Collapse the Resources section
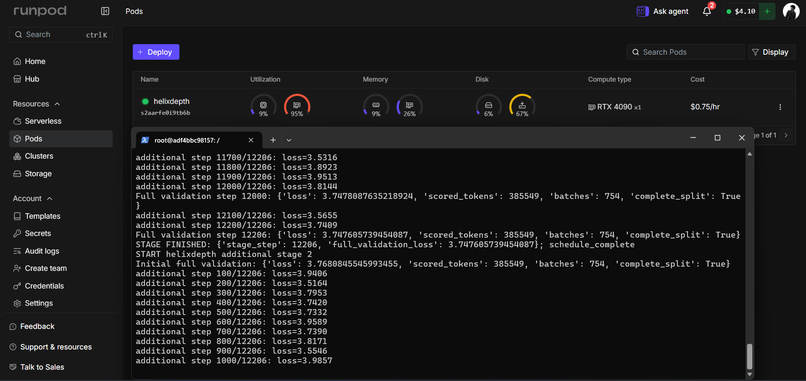806x381 pixels. click(36, 104)
